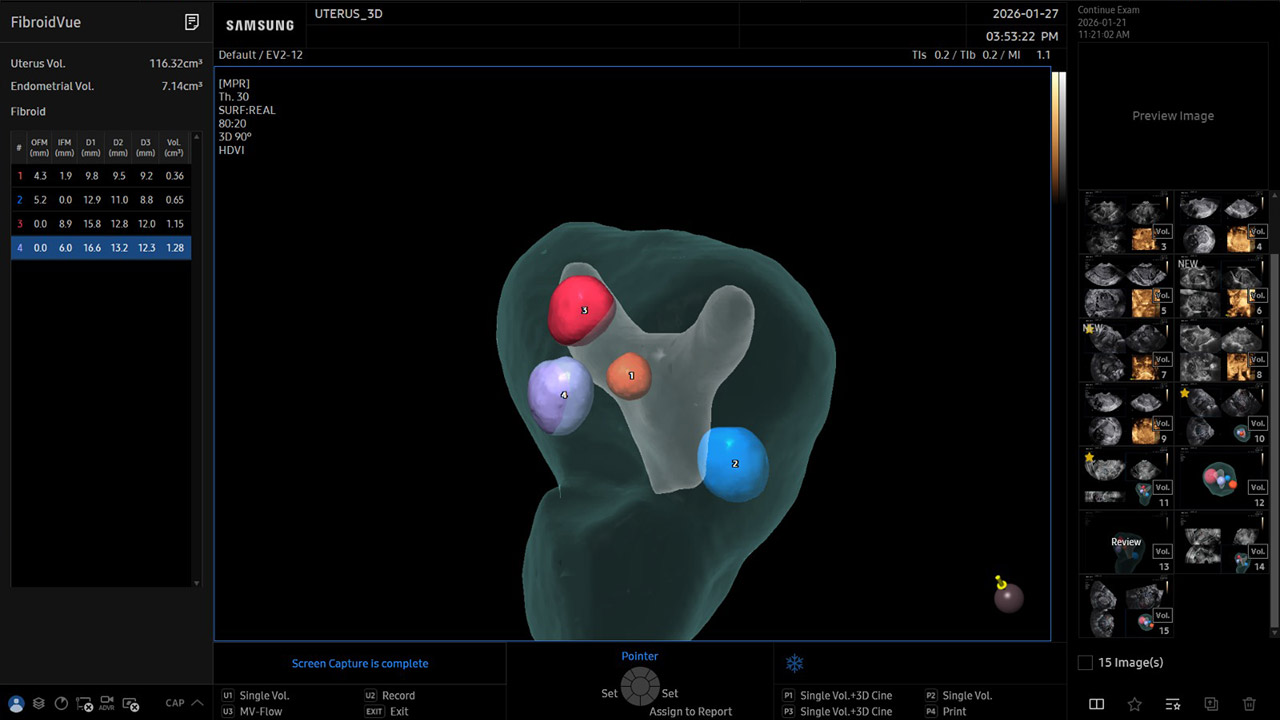Click the U2 Record key
The image size is (1280, 720).
click(390, 695)
